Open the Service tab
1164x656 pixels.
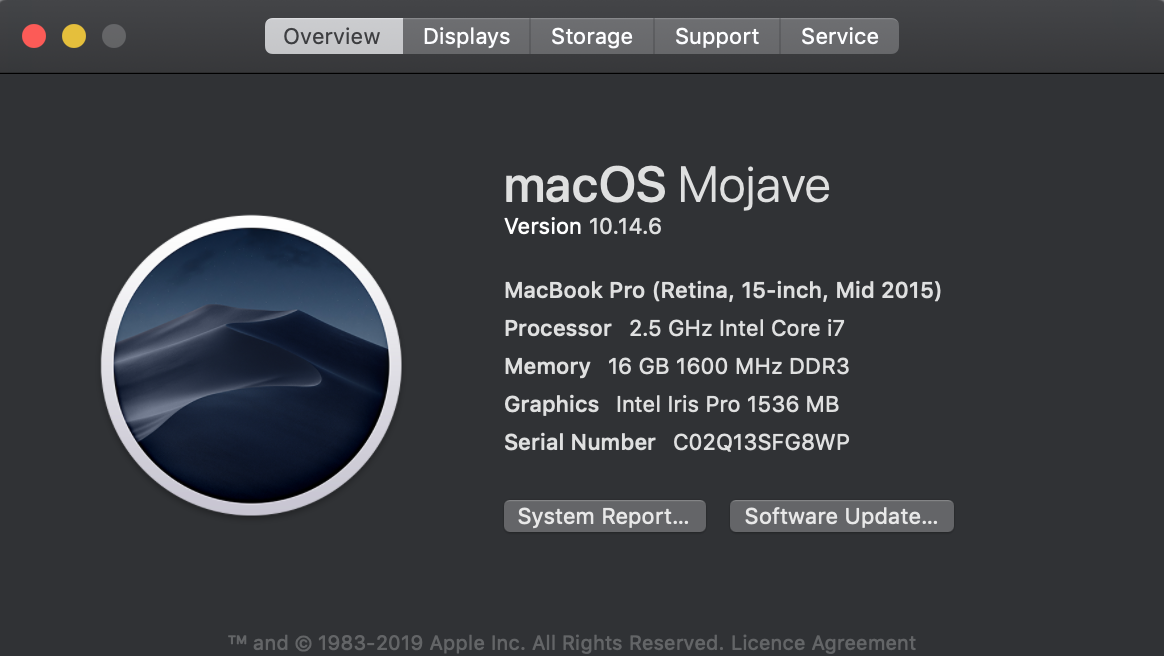click(x=840, y=36)
